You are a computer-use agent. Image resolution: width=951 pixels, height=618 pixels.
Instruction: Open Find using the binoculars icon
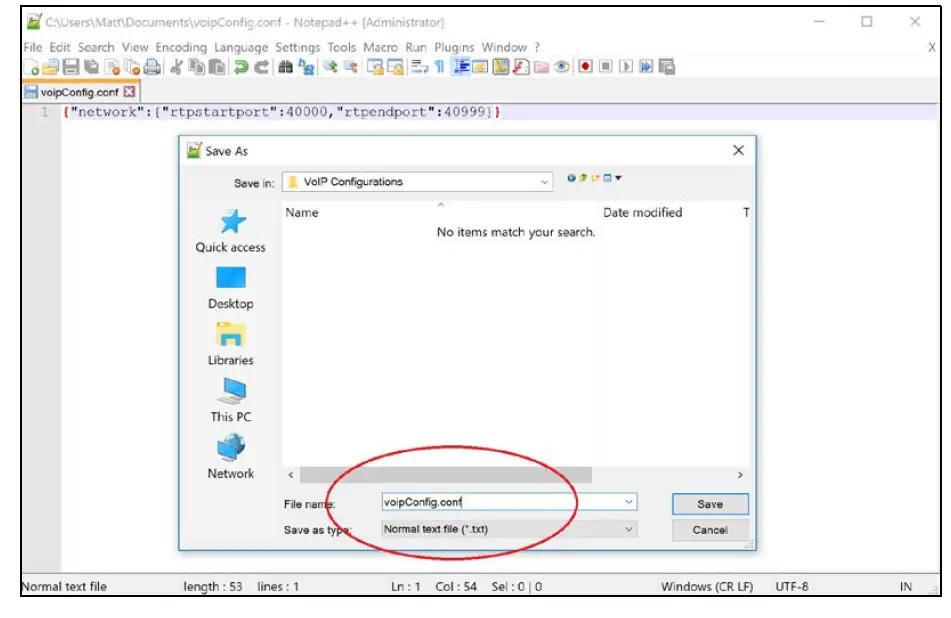(x=285, y=67)
